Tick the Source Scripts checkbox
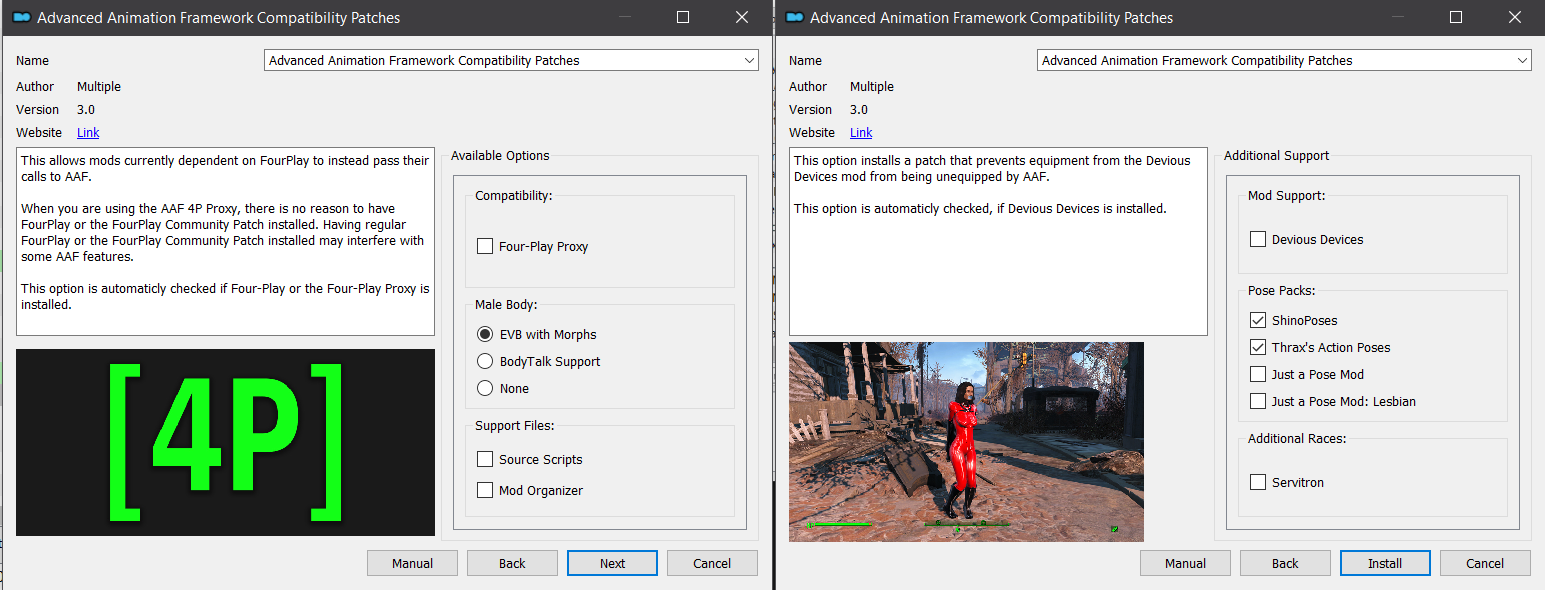Screen dimensions: 1546x590 point(485,459)
